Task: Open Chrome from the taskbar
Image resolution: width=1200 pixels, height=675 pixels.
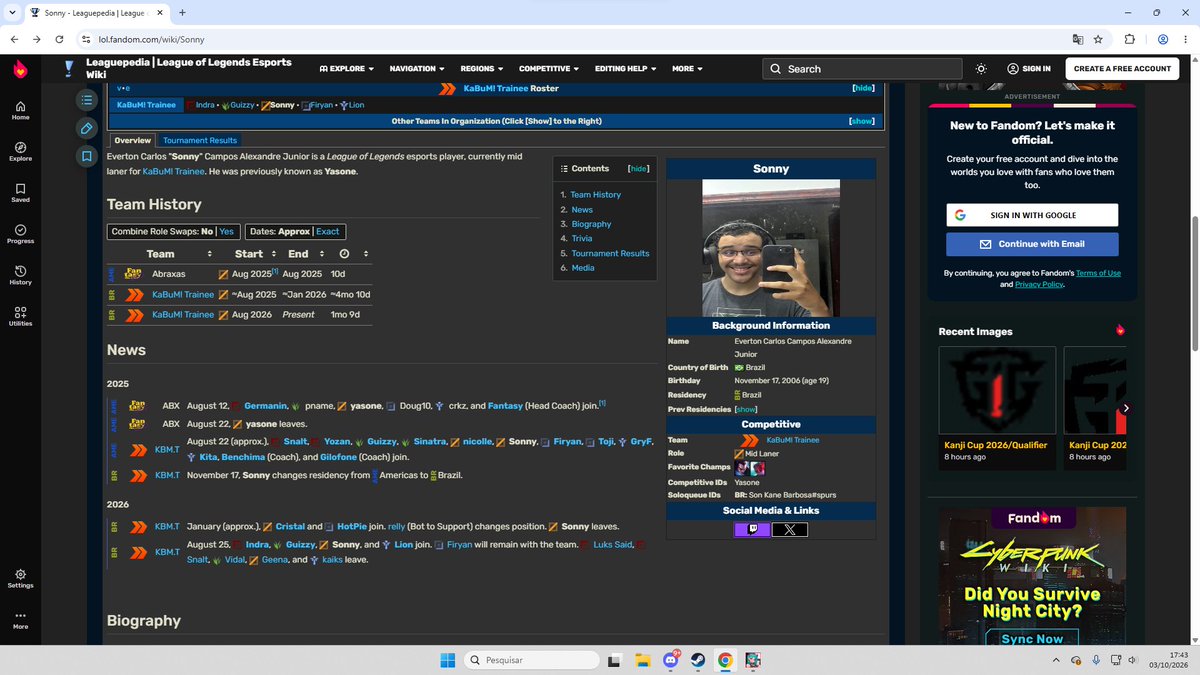Action: (725, 660)
